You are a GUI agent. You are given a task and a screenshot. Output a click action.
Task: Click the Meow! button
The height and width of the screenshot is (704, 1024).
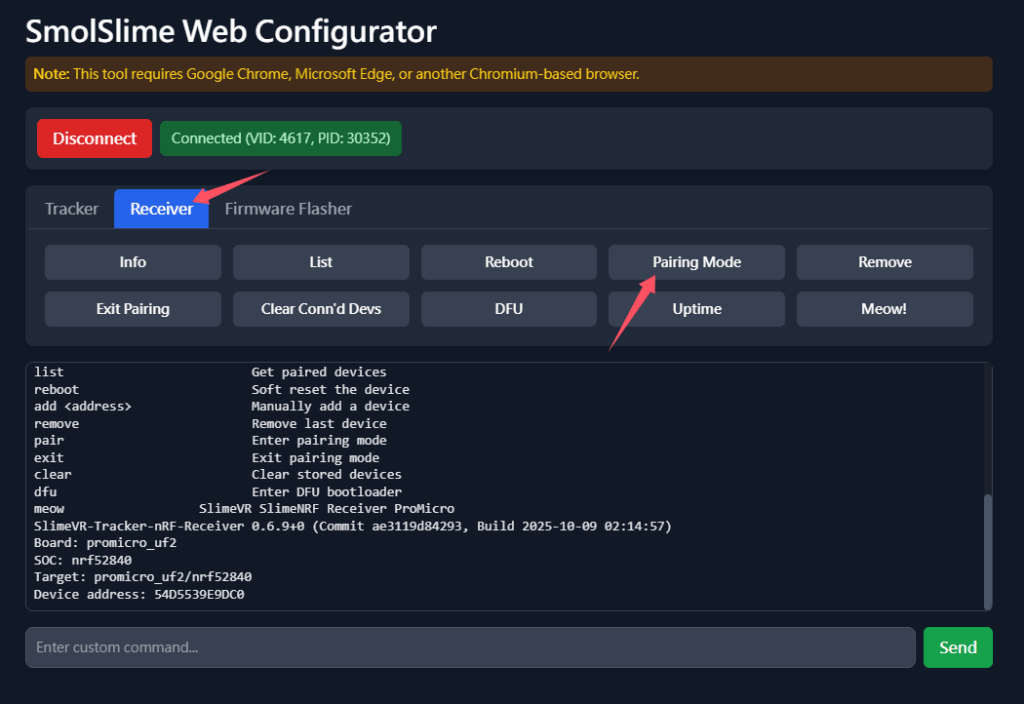[885, 309]
